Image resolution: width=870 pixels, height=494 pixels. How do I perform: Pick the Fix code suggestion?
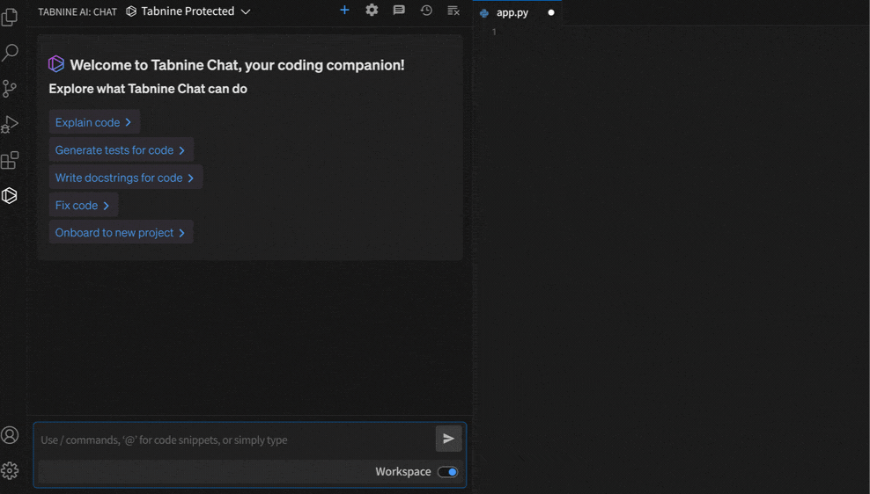[83, 205]
